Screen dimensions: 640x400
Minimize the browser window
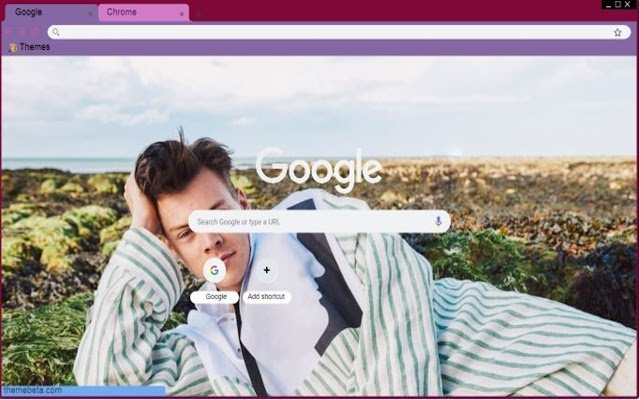tap(608, 5)
